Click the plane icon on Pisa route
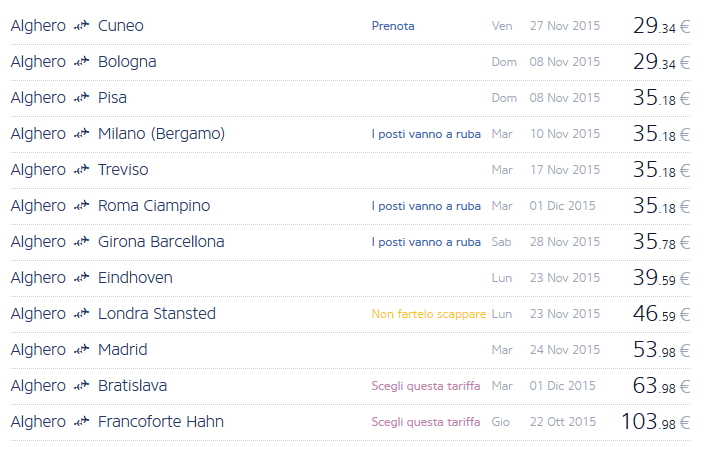Image resolution: width=711 pixels, height=451 pixels. 82,98
